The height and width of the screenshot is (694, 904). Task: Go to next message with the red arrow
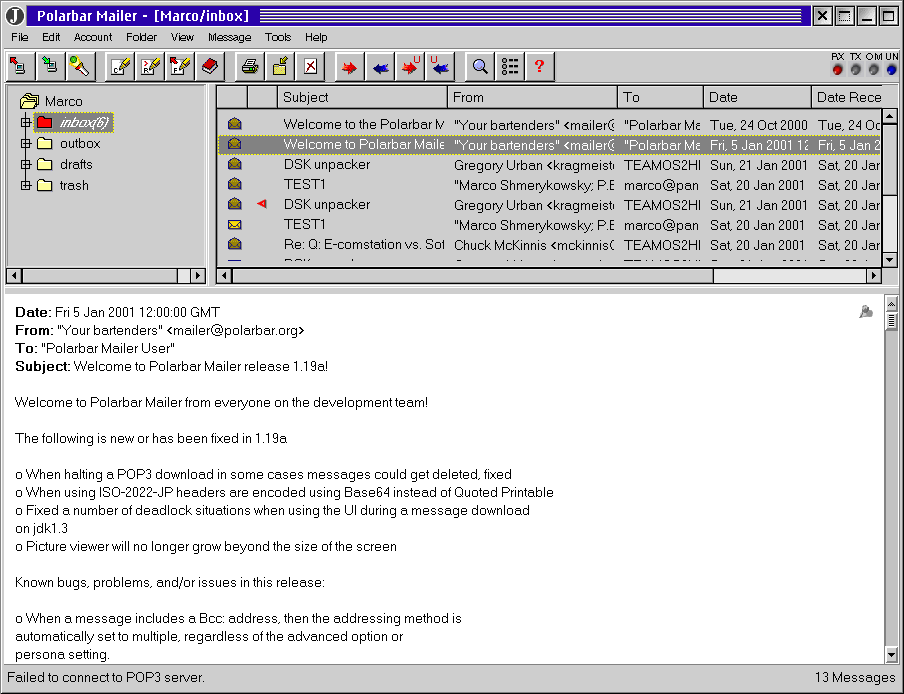(349, 66)
